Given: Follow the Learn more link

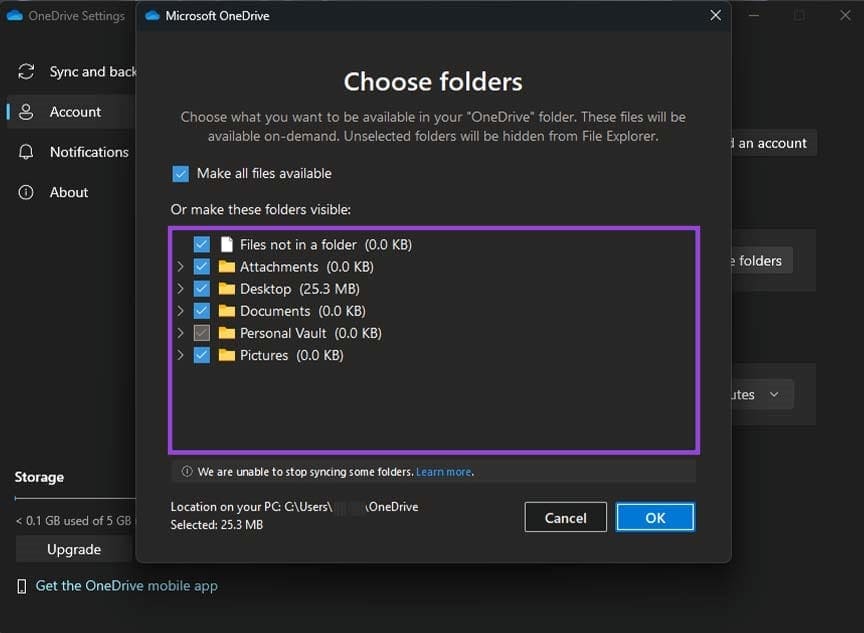Looking at the screenshot, I should click(x=444, y=472).
